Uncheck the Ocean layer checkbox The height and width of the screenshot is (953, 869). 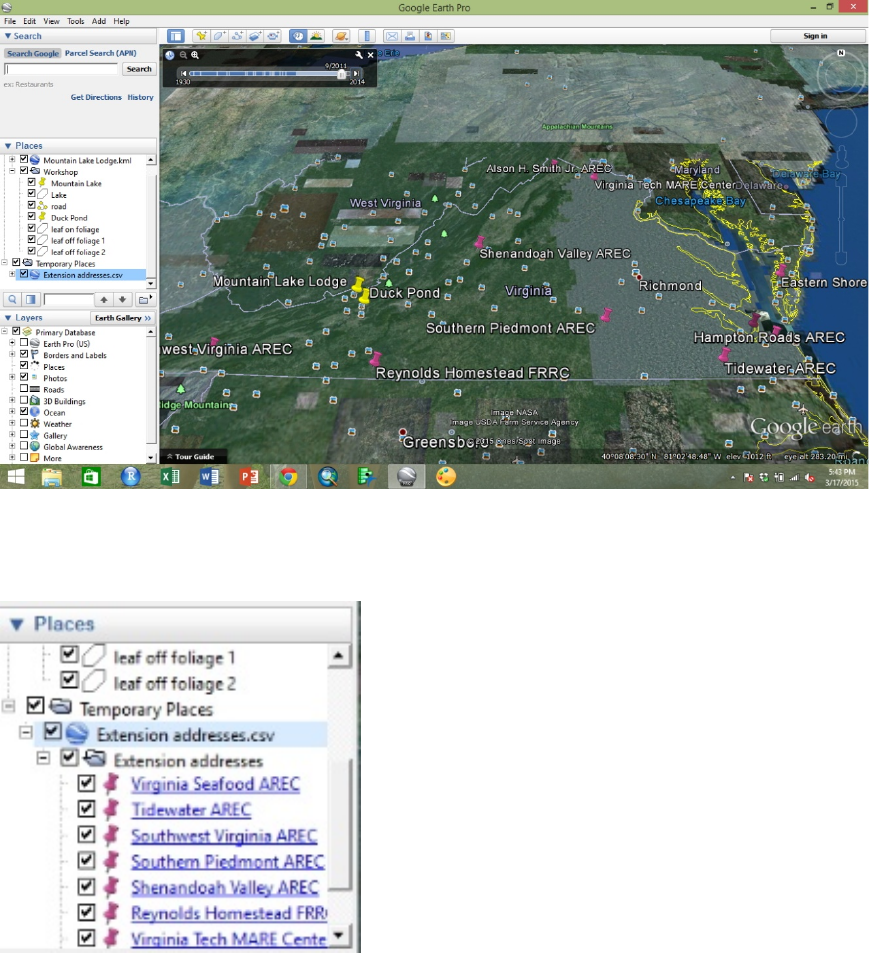pos(24,411)
